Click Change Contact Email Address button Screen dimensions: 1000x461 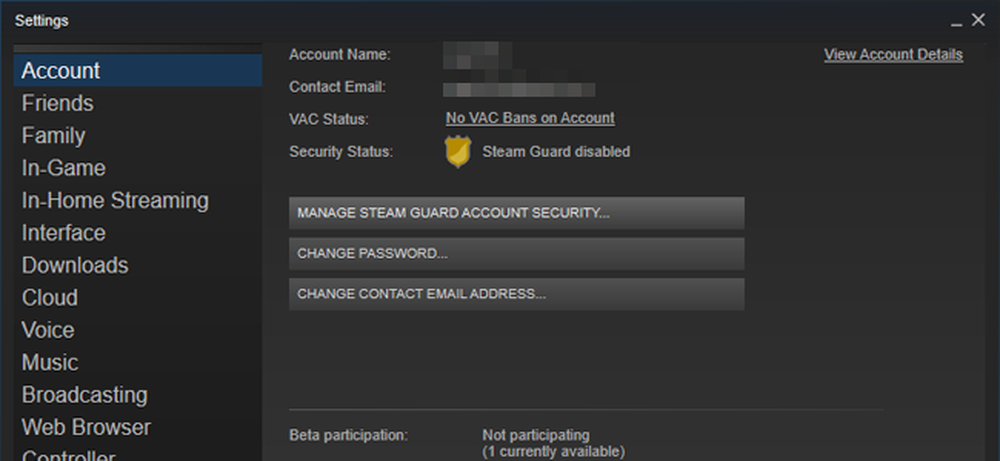point(517,294)
